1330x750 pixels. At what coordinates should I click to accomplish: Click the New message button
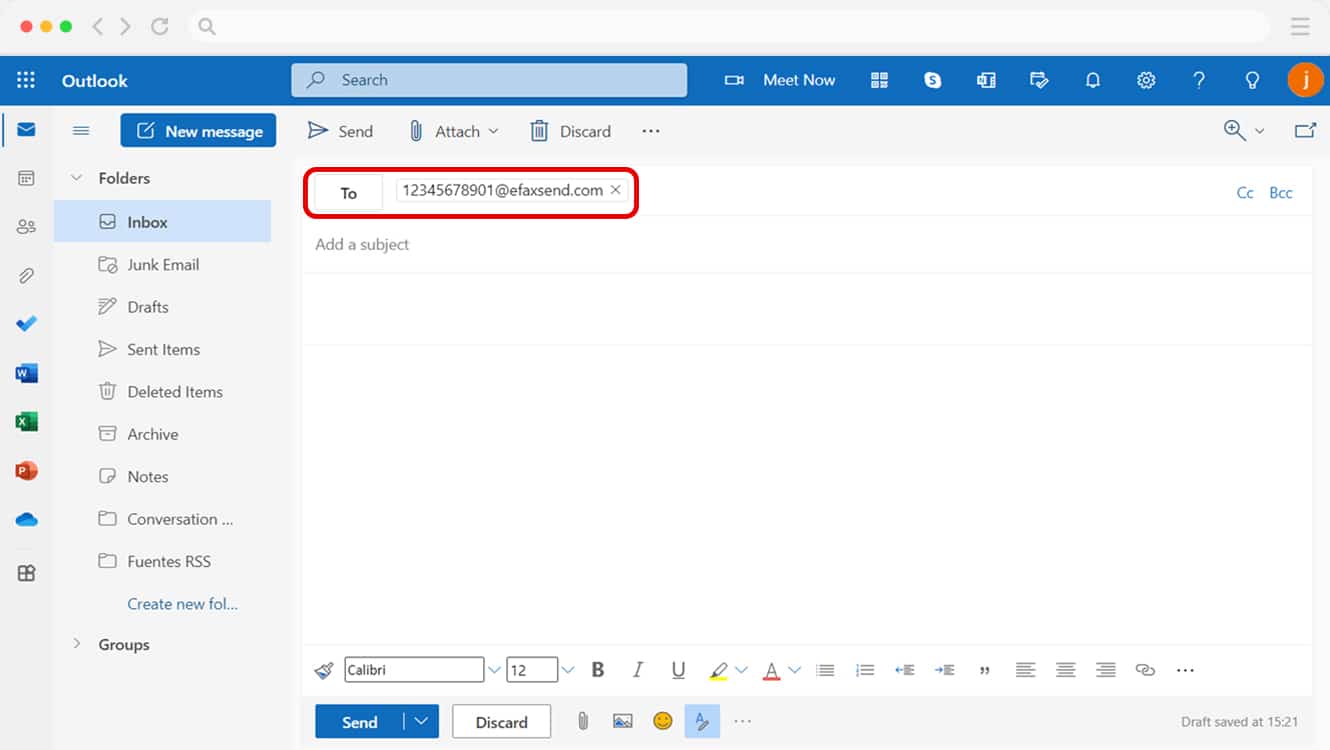pyautogui.click(x=198, y=130)
